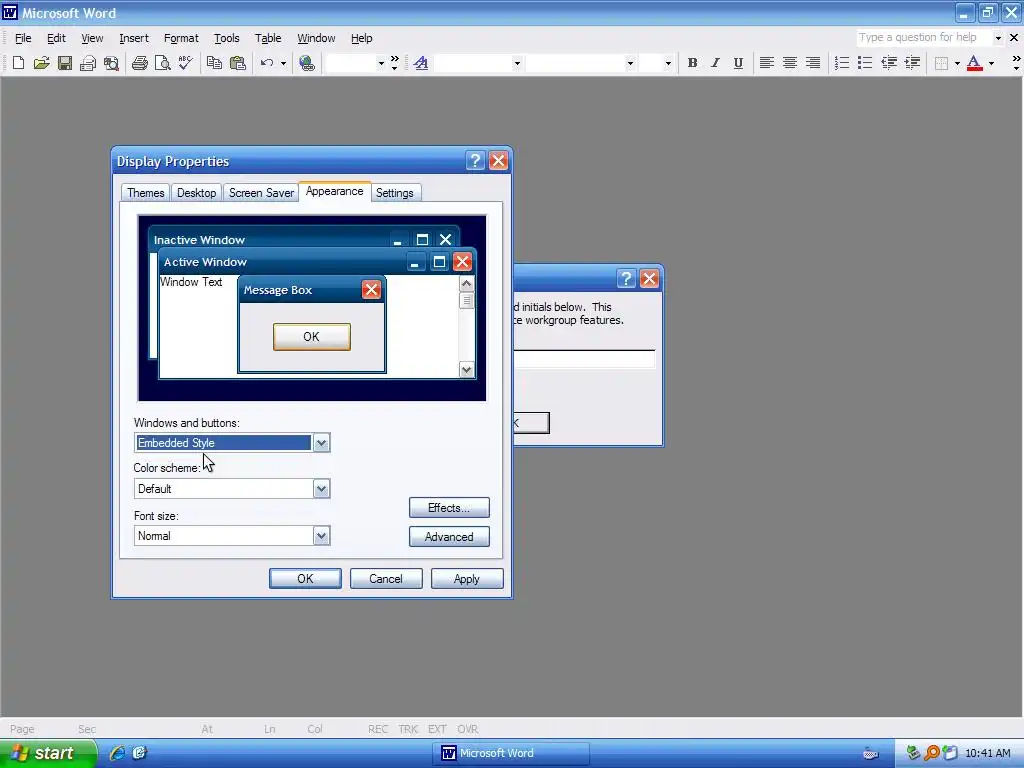Click the Open folder toolbar icon
This screenshot has height=768, width=1024.
(x=42, y=63)
